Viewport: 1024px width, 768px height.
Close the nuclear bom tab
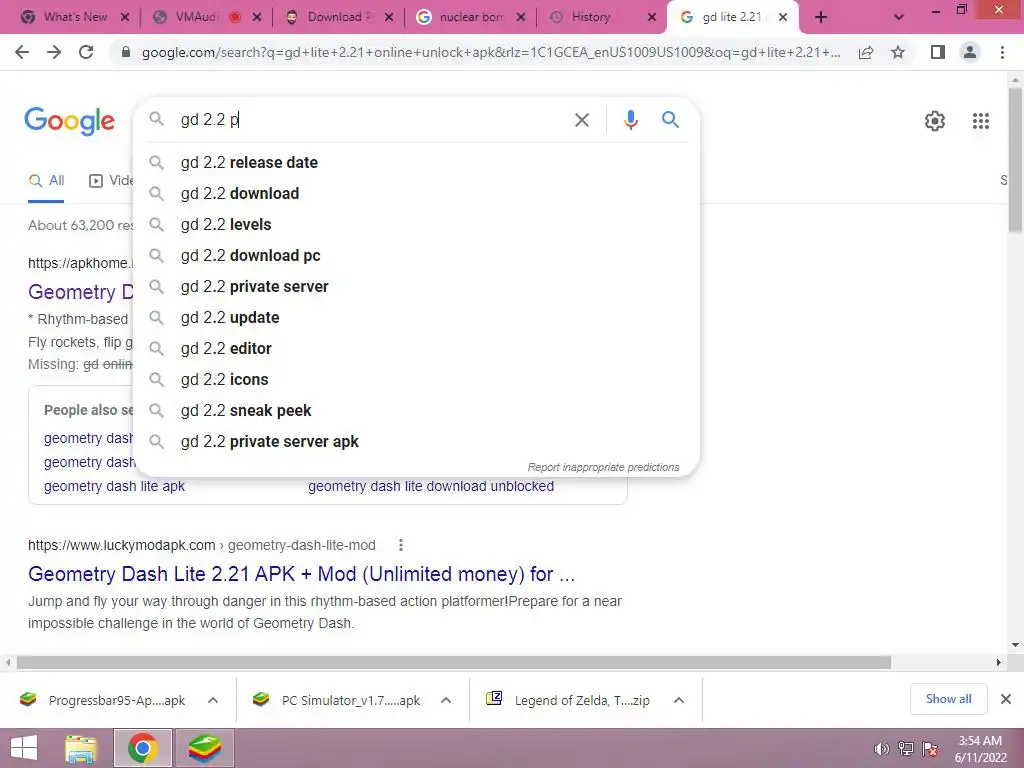[x=520, y=18]
